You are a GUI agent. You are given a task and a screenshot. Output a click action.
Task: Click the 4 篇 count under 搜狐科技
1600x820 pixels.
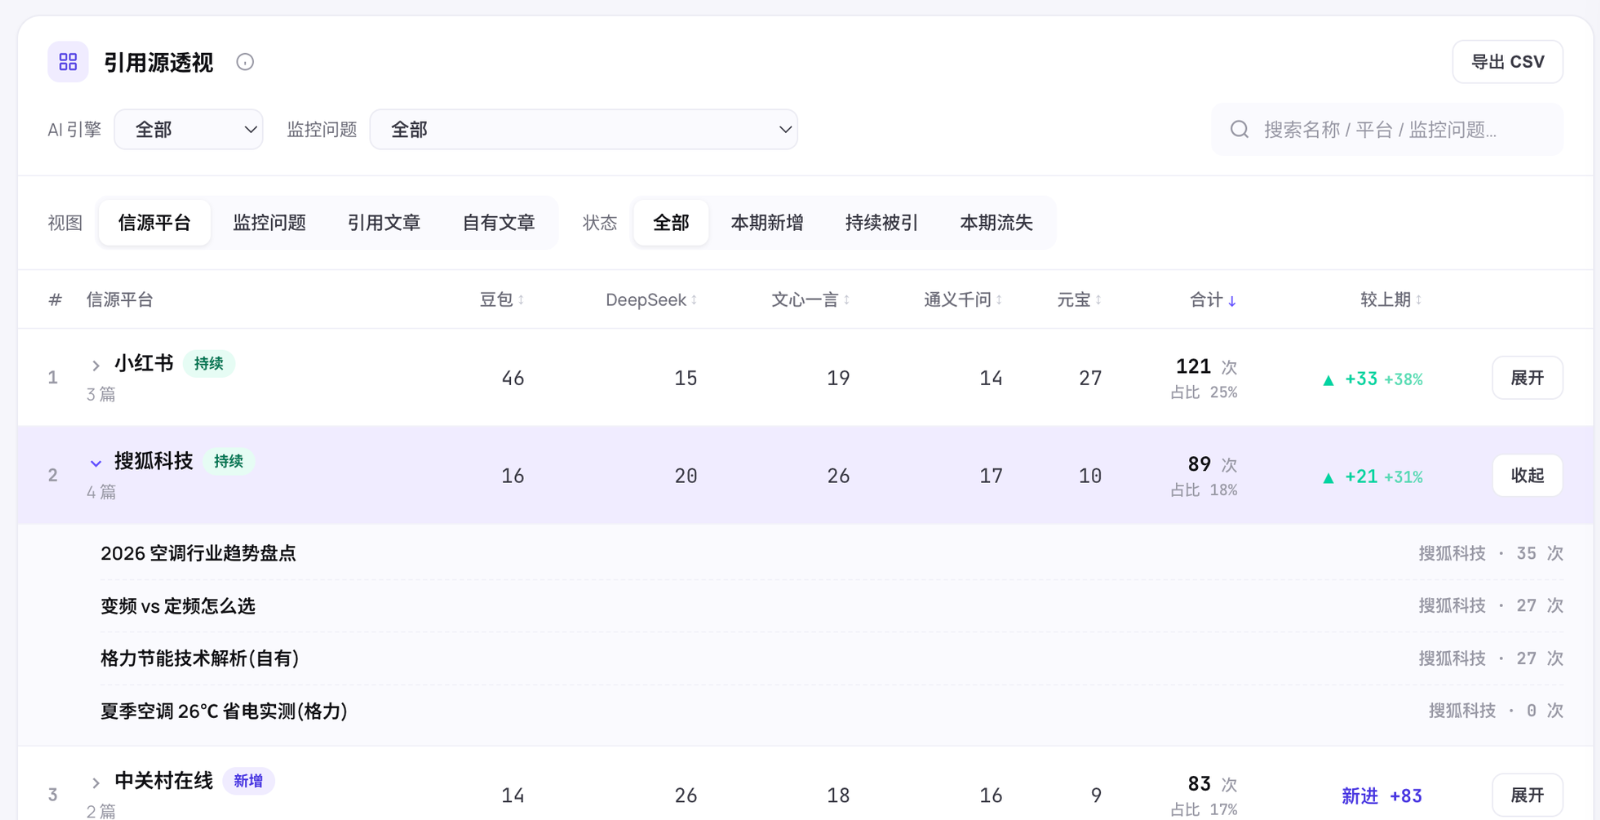[x=101, y=492]
